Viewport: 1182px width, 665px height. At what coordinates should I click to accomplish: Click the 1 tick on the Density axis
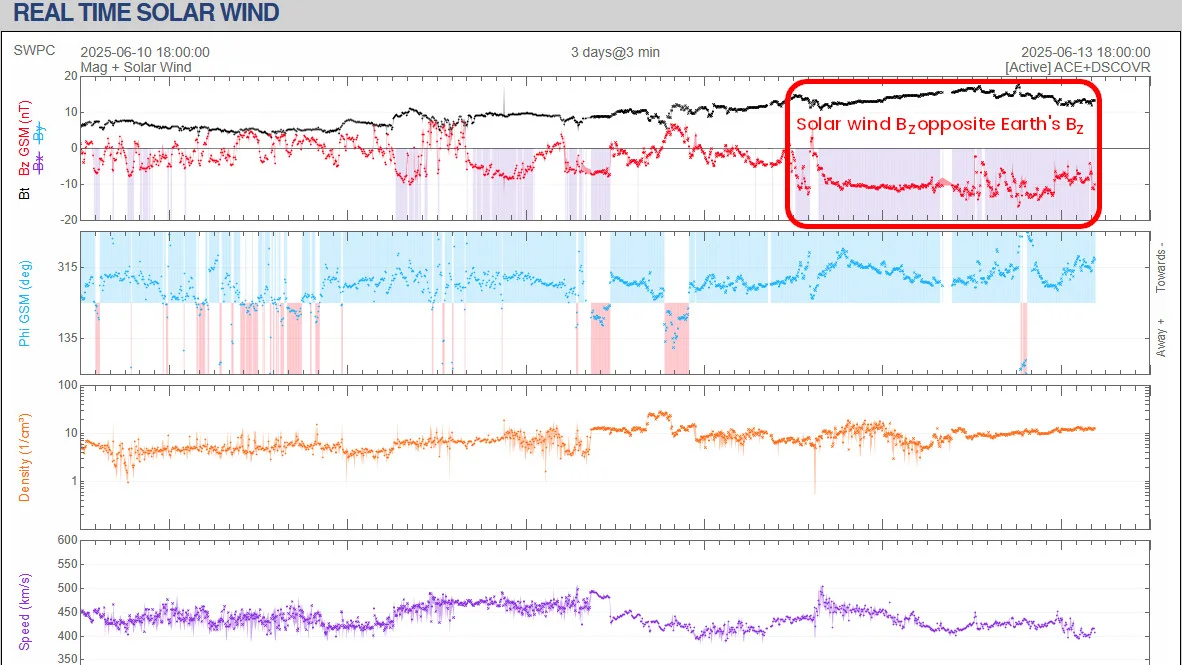click(x=74, y=481)
